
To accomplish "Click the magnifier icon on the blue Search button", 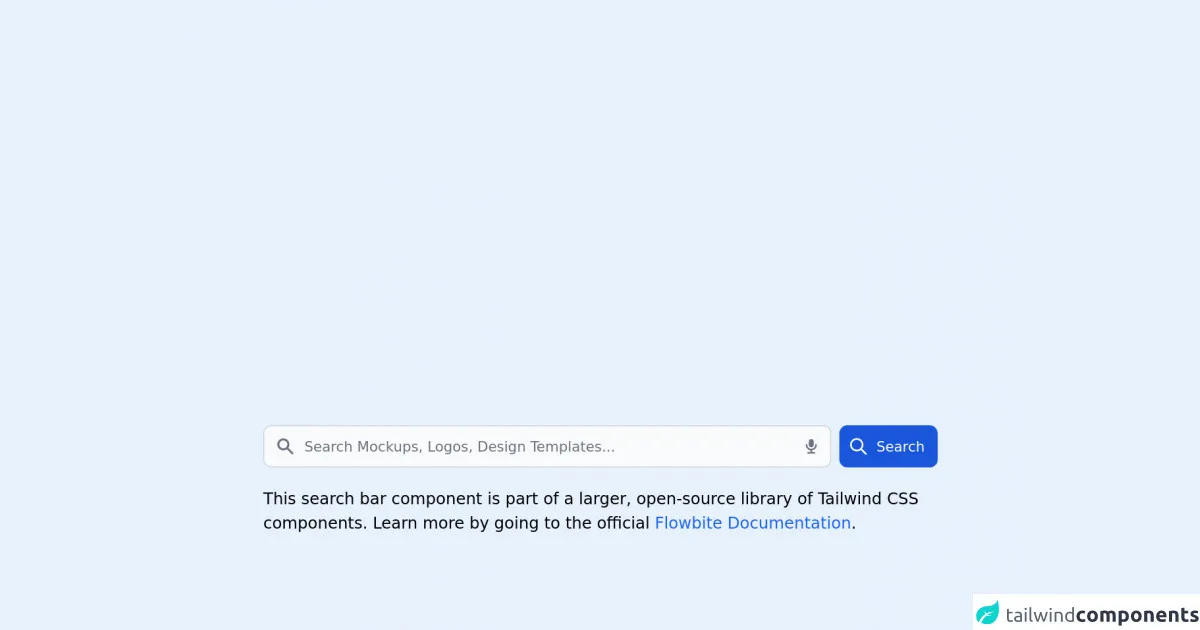I will [858, 446].
